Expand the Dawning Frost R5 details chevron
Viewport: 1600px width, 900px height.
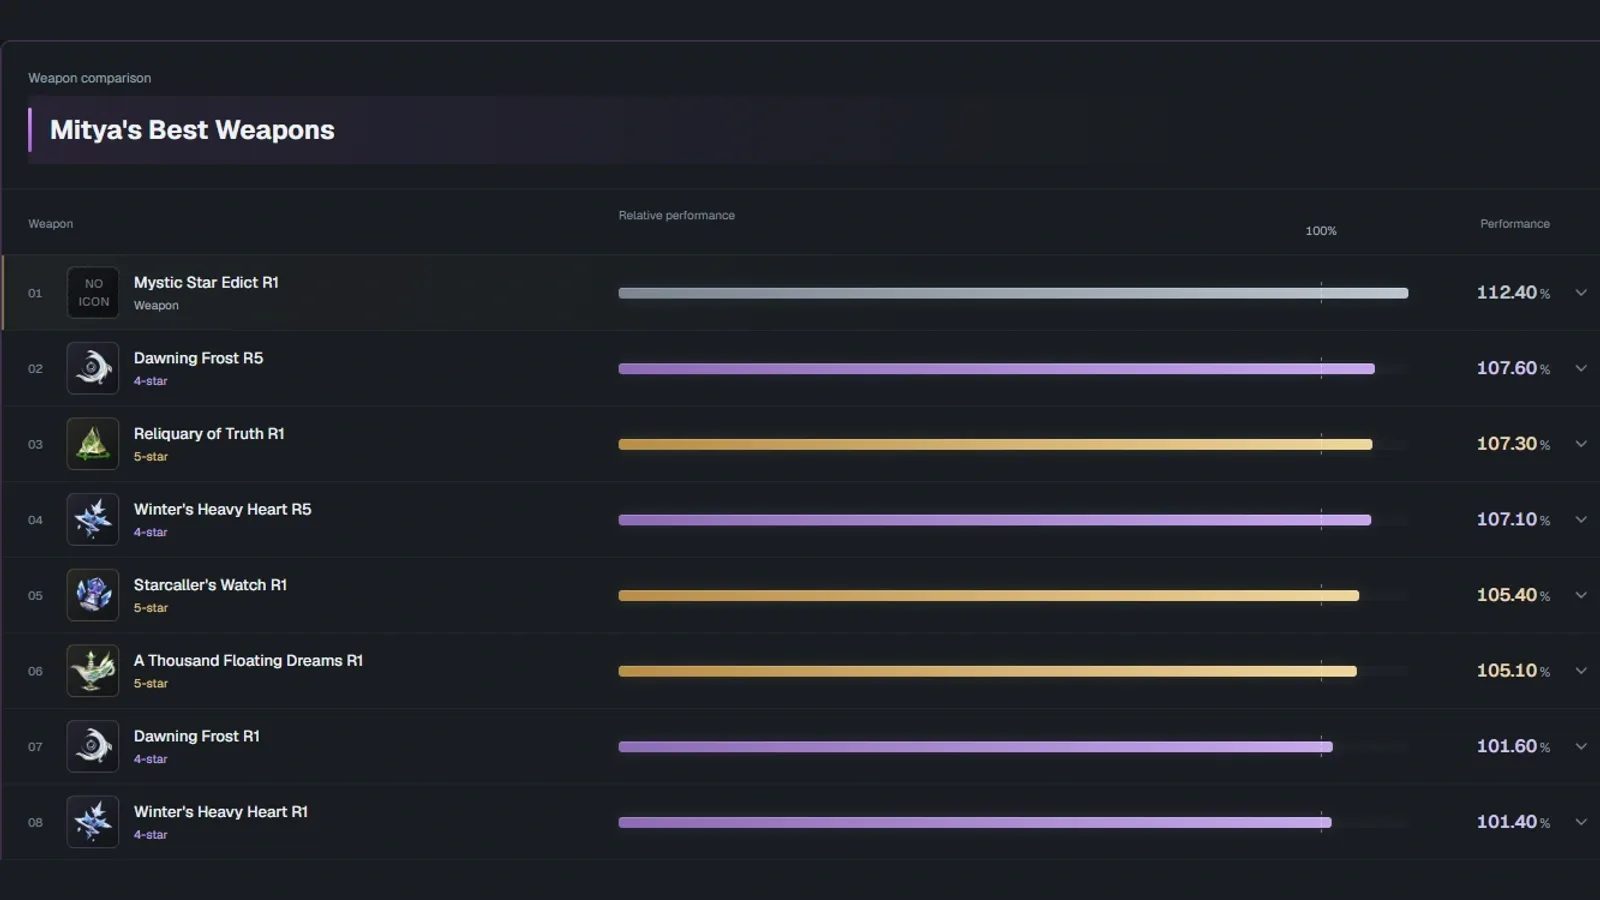click(1581, 368)
